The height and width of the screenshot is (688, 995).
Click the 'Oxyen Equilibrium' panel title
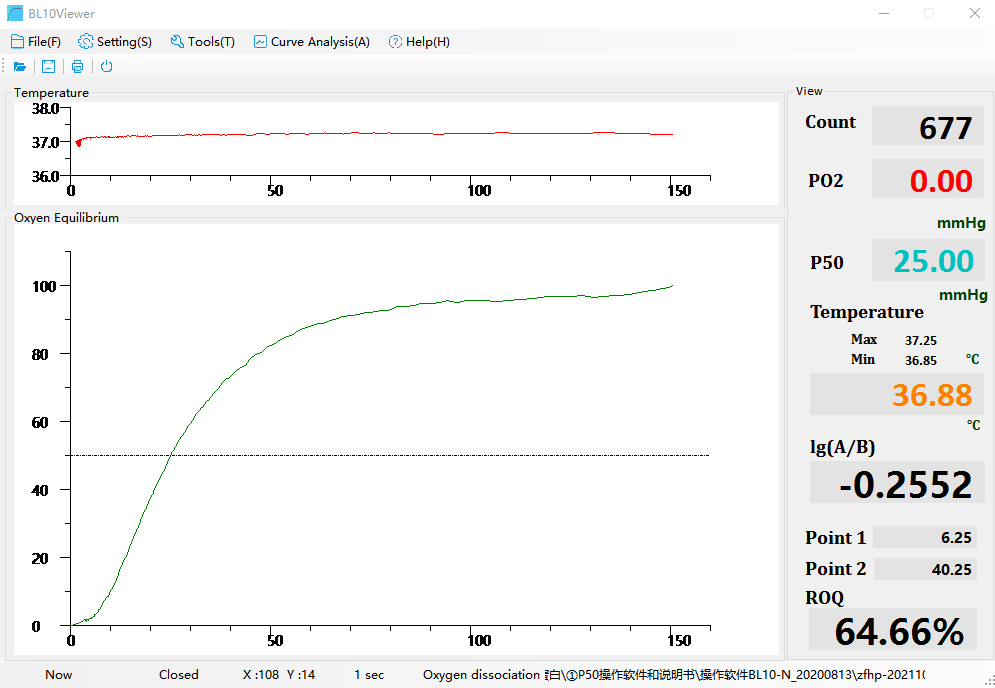coord(67,218)
